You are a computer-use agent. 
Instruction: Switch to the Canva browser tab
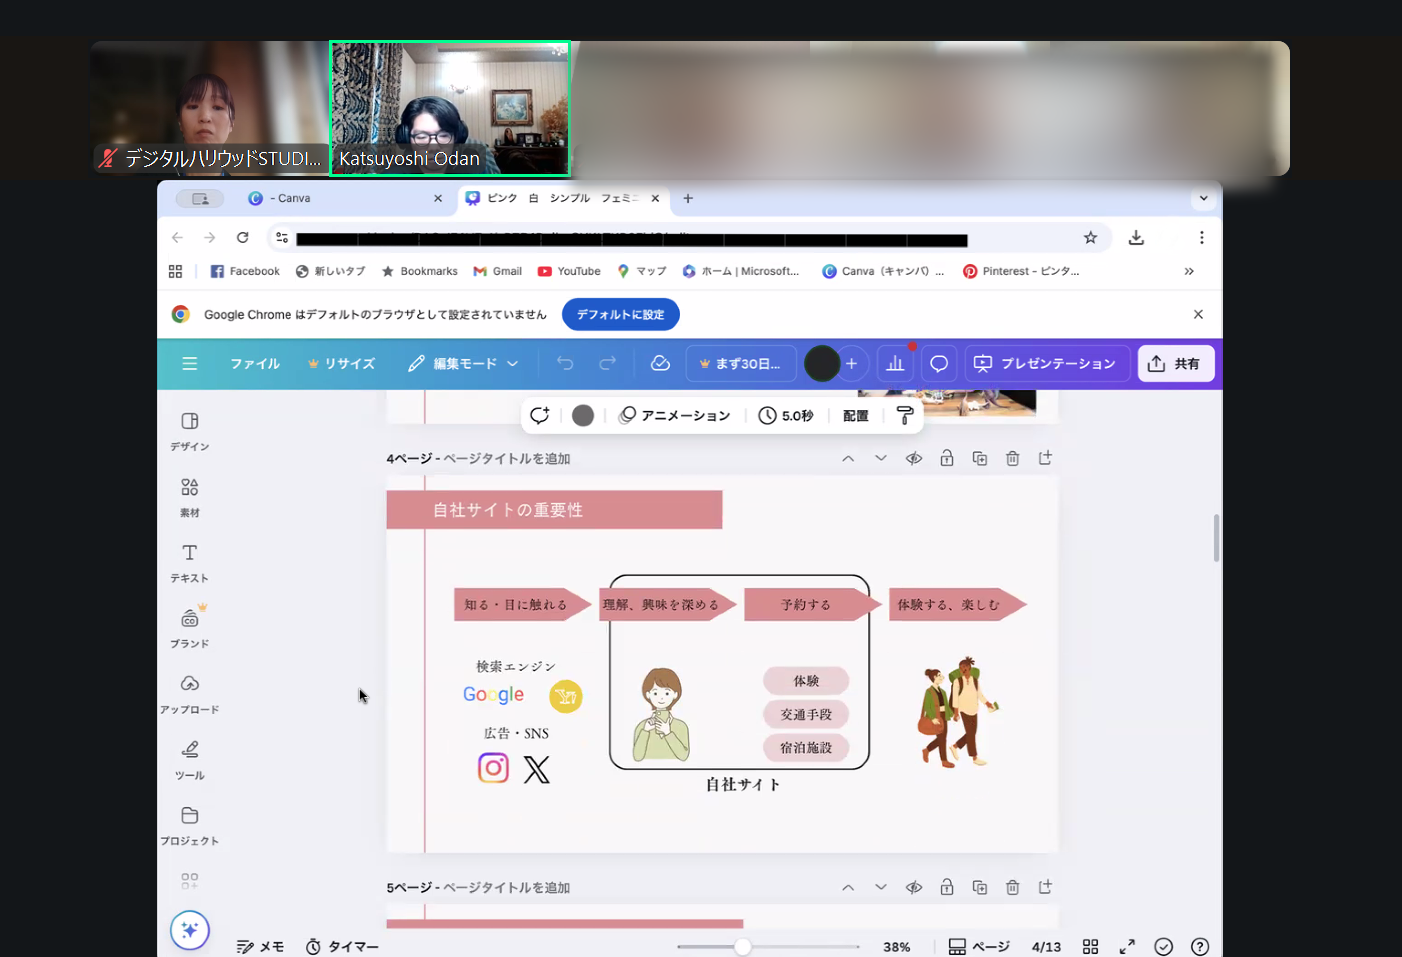click(x=340, y=198)
